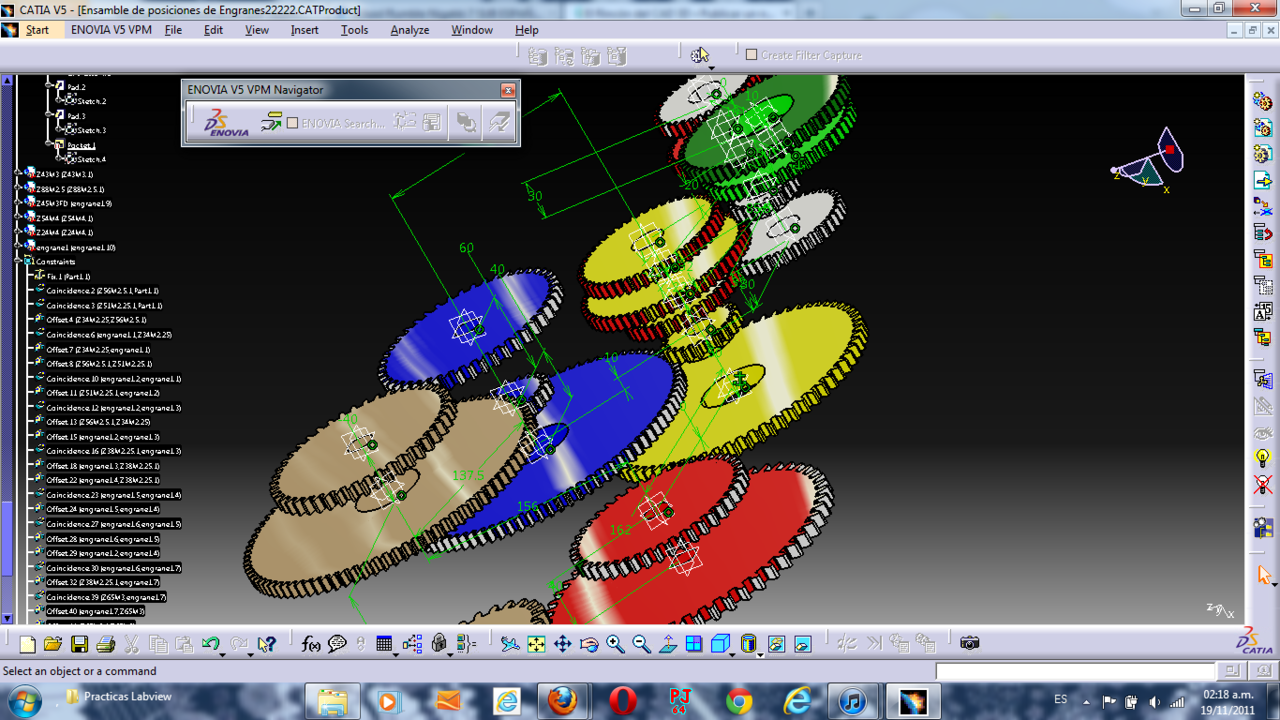
Task: Click the Normal View icon
Action: pyautogui.click(x=668, y=645)
